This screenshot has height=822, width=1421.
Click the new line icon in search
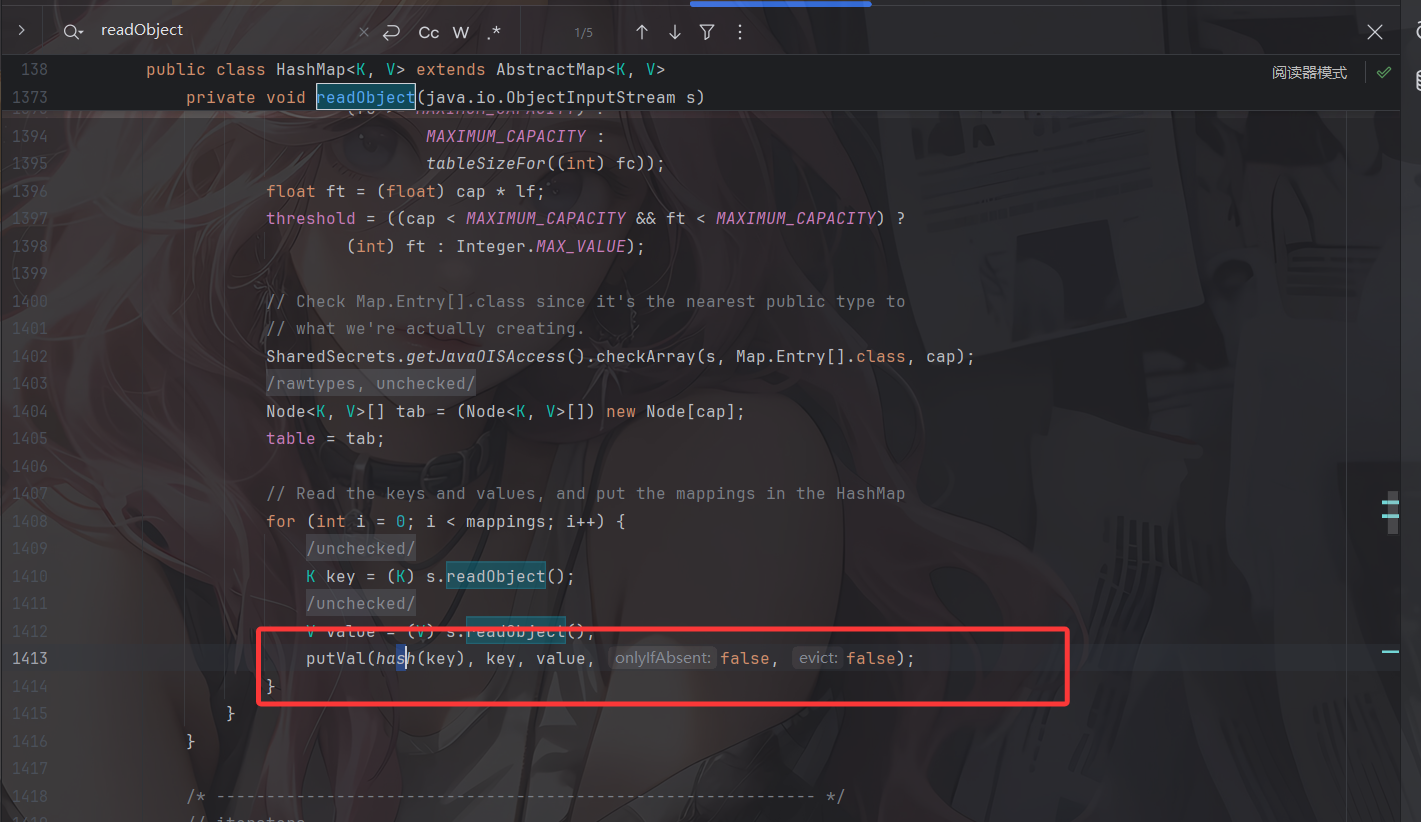(391, 32)
